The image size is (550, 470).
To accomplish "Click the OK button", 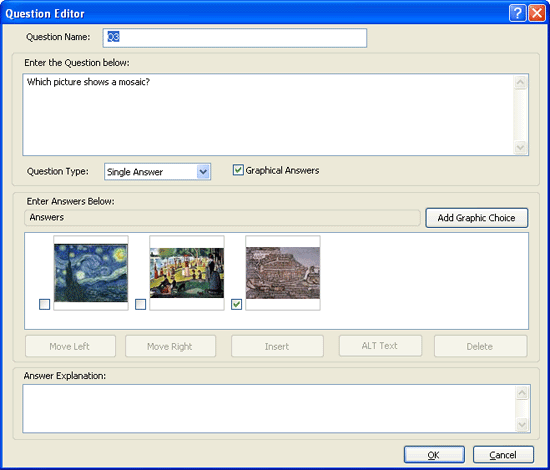I will (x=434, y=455).
